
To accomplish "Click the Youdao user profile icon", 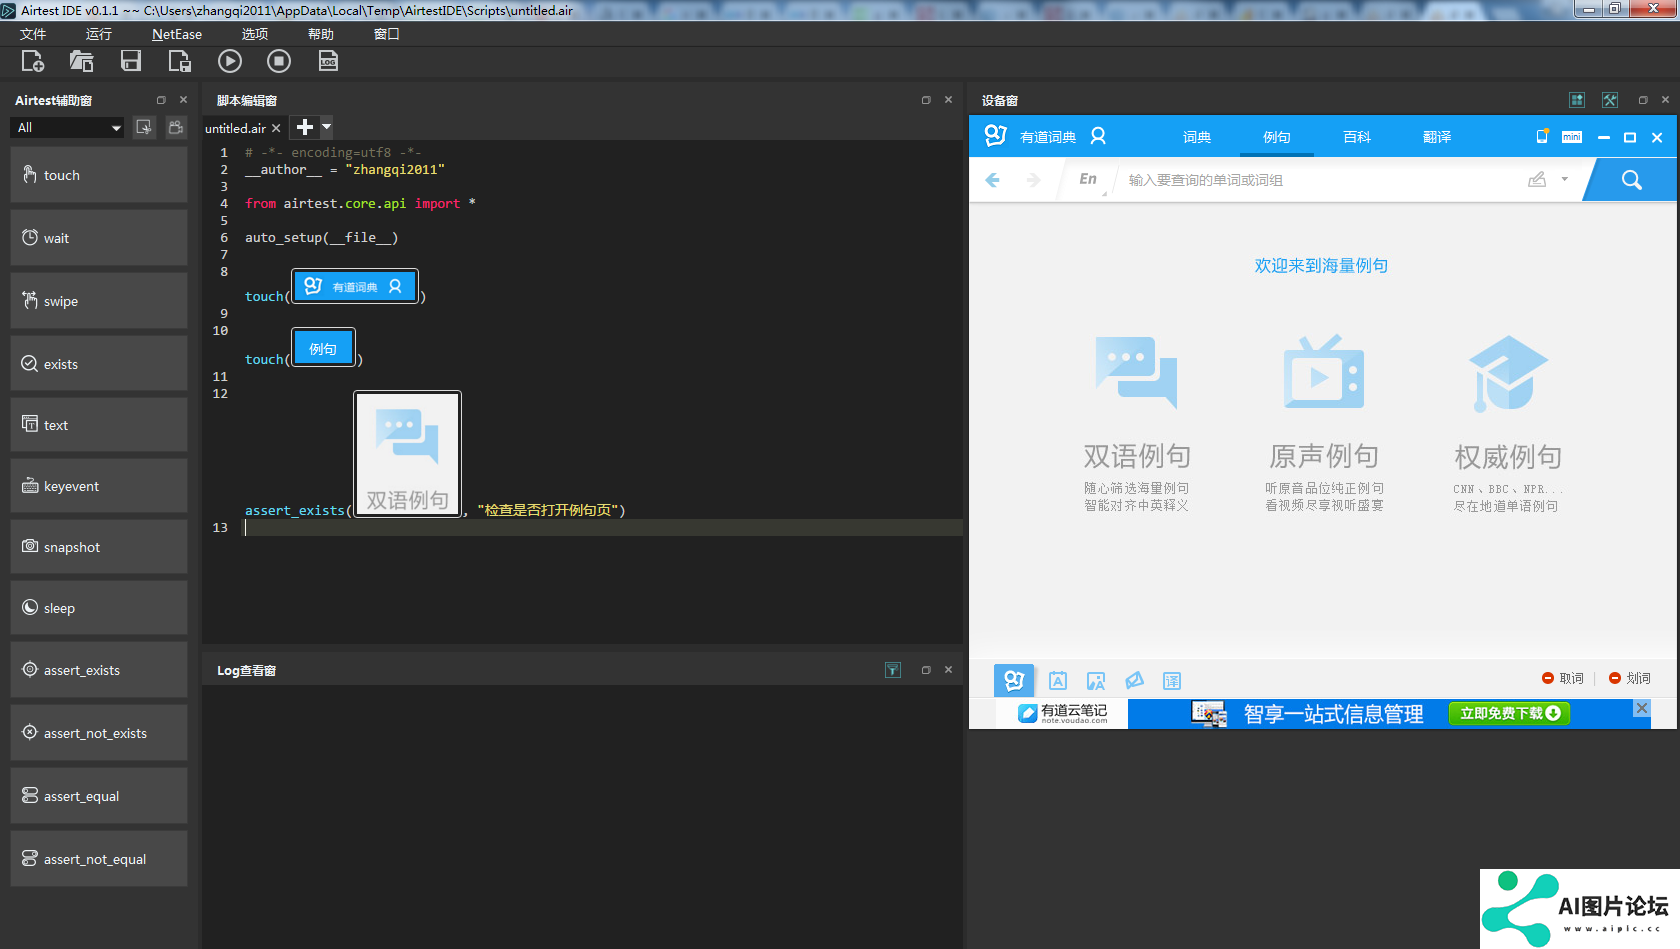I will pyautogui.click(x=1098, y=136).
